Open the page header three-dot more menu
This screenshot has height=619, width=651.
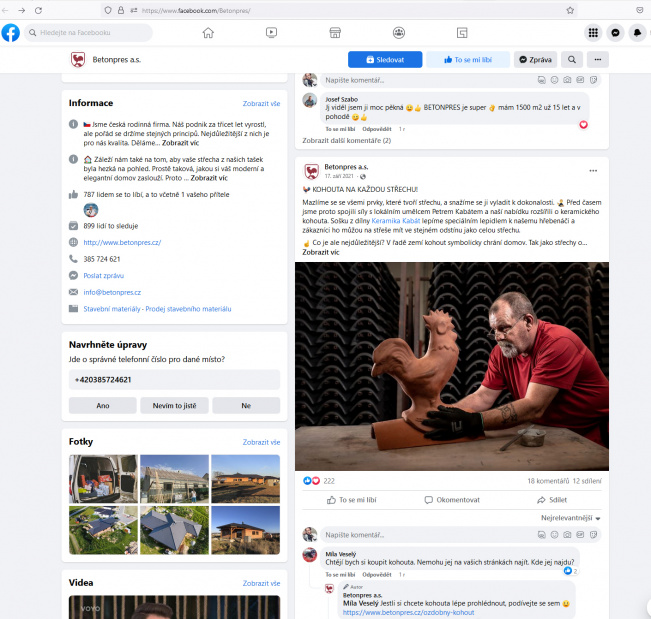(598, 60)
